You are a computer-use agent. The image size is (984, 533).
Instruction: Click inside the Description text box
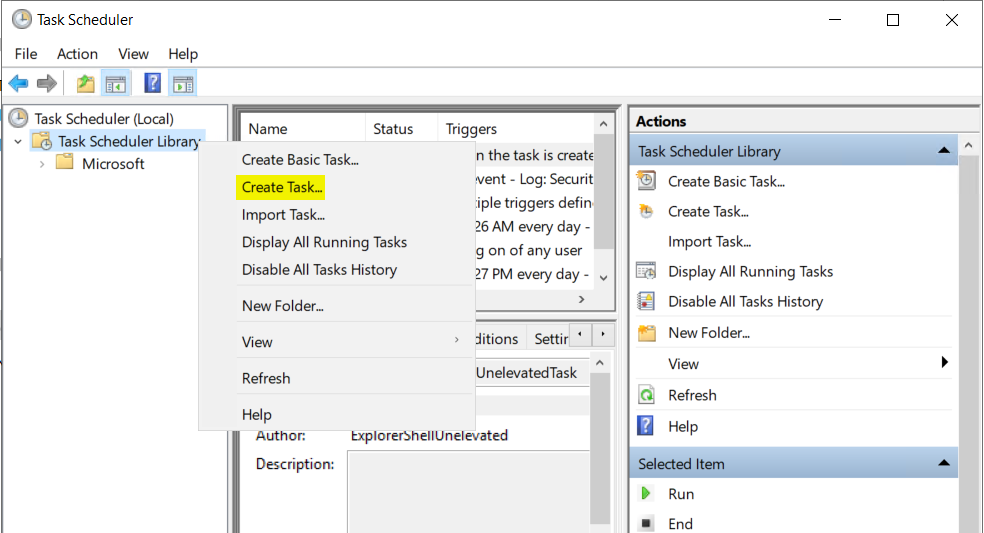(468, 492)
